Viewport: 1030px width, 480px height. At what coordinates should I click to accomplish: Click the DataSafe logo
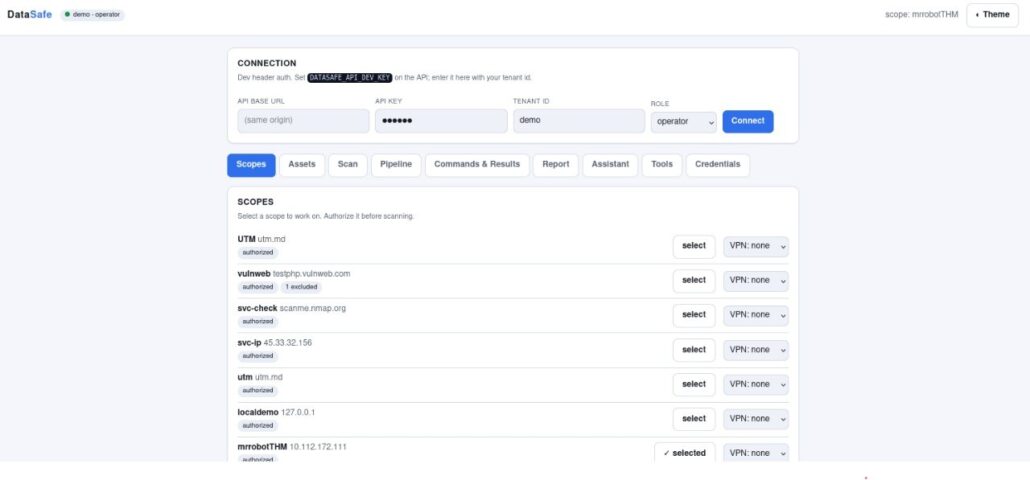30,14
